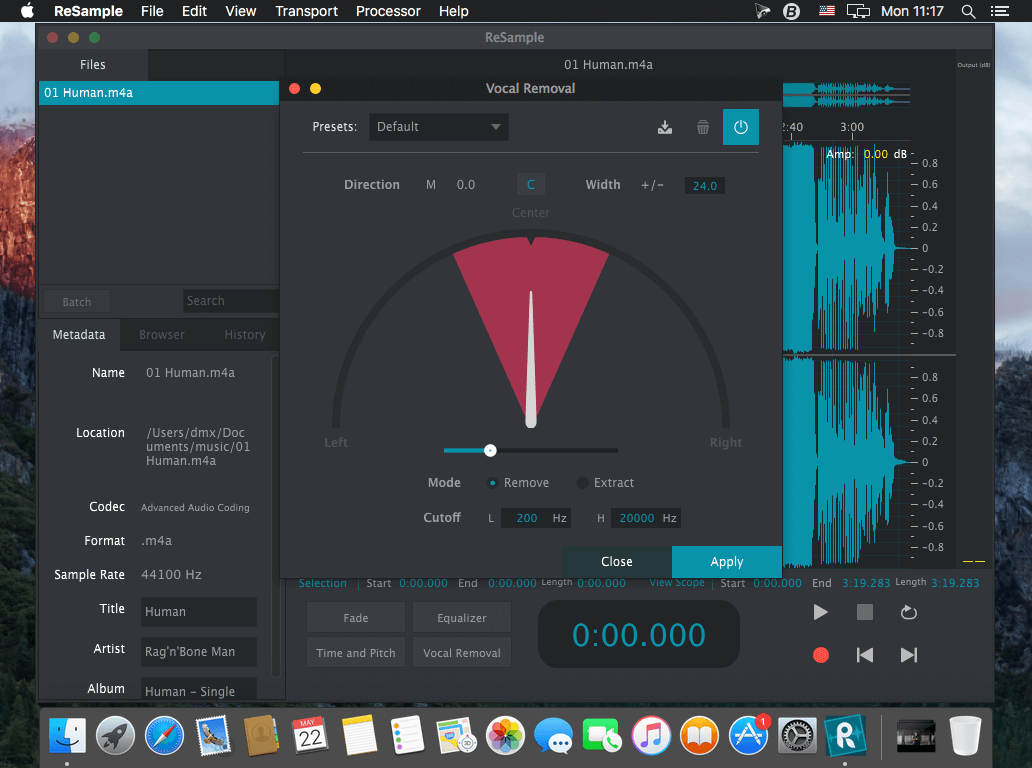Open FaceTime from the dock
Screen dimensions: 1032x768
(x=602, y=735)
